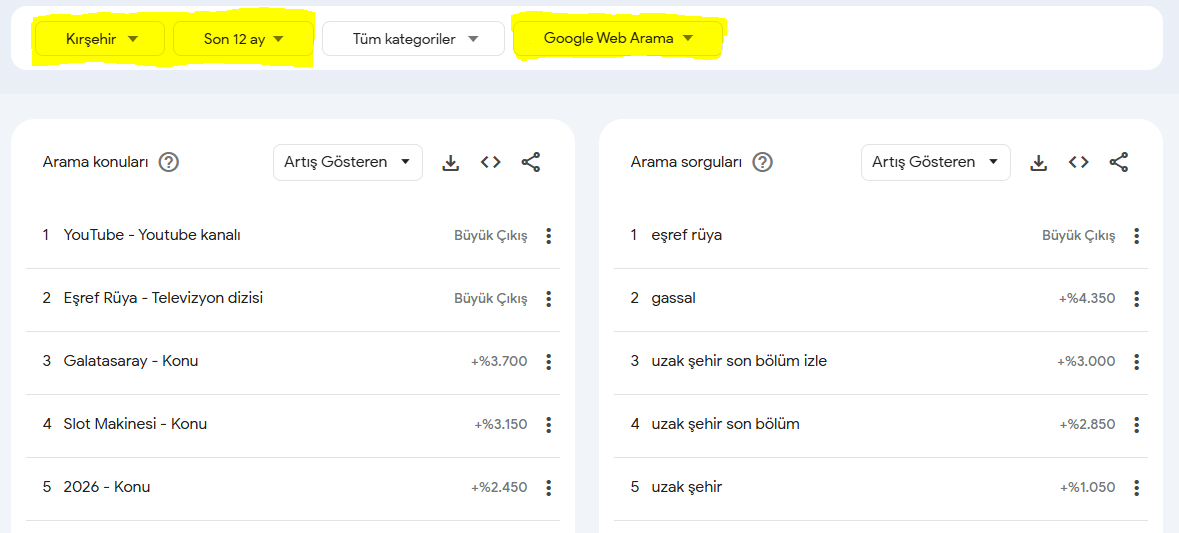Open the Kırşehir region dropdown
The width and height of the screenshot is (1179, 533).
(101, 39)
